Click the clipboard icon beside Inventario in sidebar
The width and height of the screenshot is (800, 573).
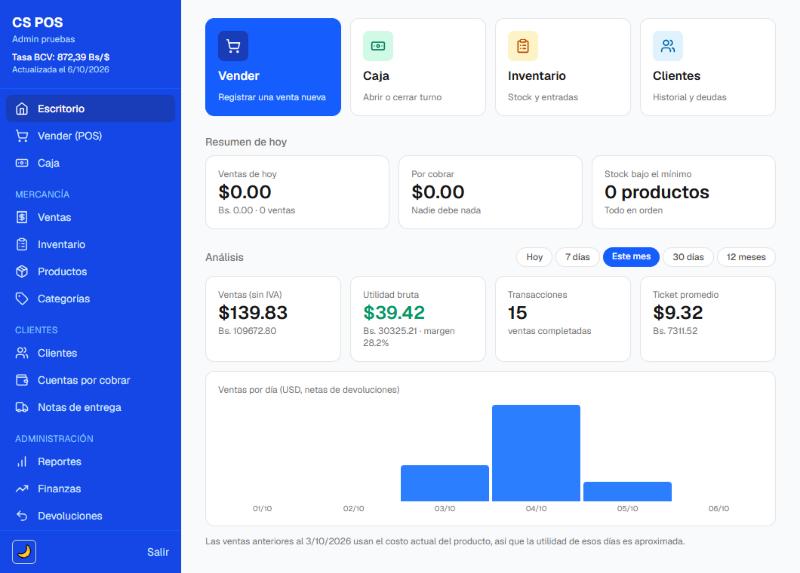click(21, 244)
